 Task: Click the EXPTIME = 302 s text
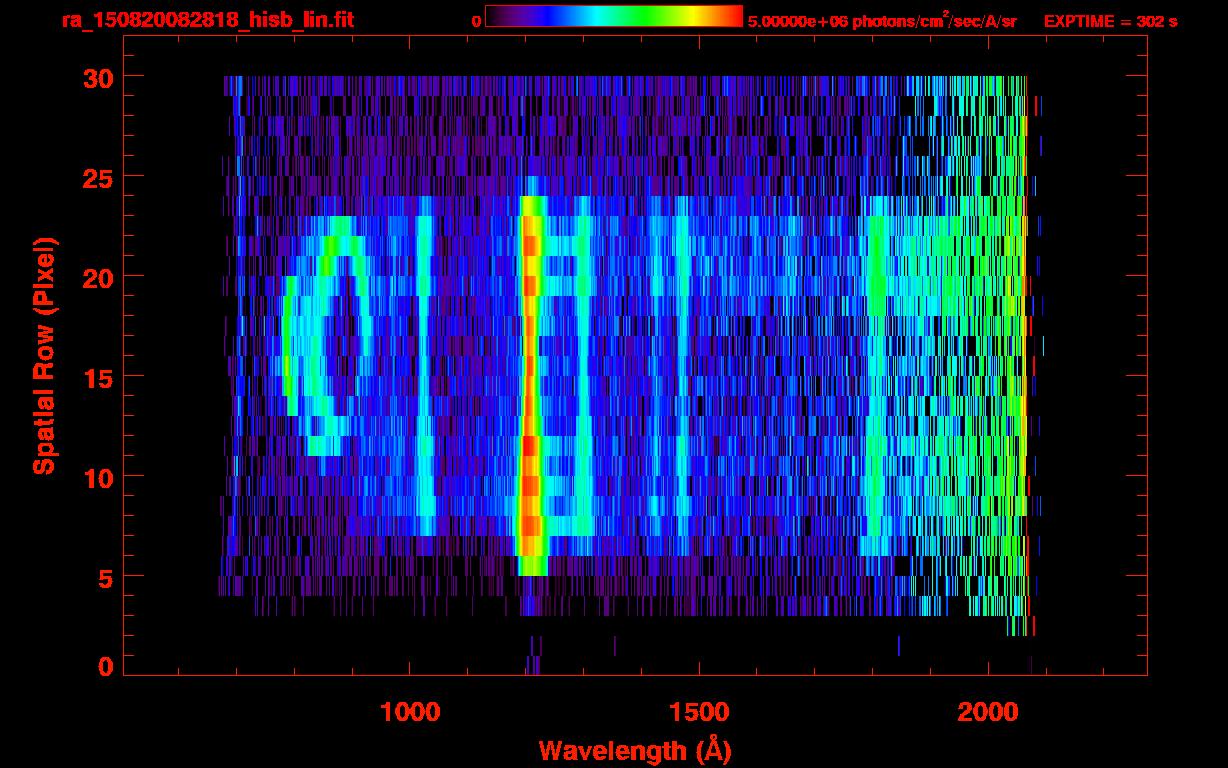tap(1110, 22)
